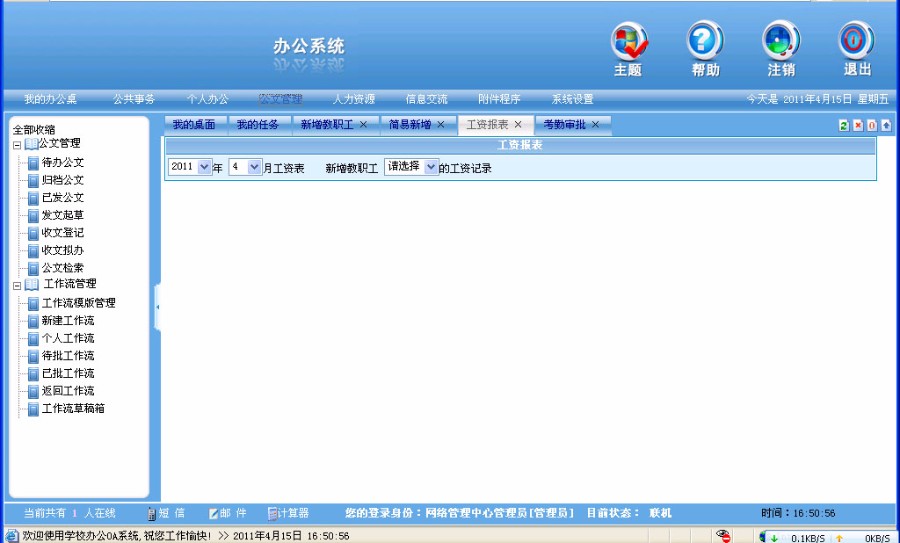Click the IE page icon in status bar
This screenshot has height=543, width=900.
11,536
